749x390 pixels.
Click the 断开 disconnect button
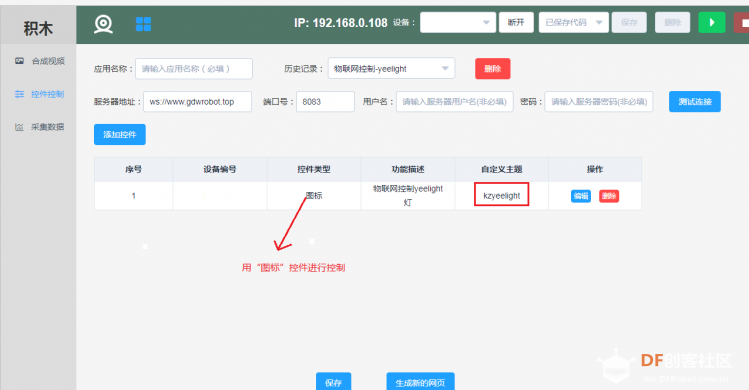tap(516, 22)
